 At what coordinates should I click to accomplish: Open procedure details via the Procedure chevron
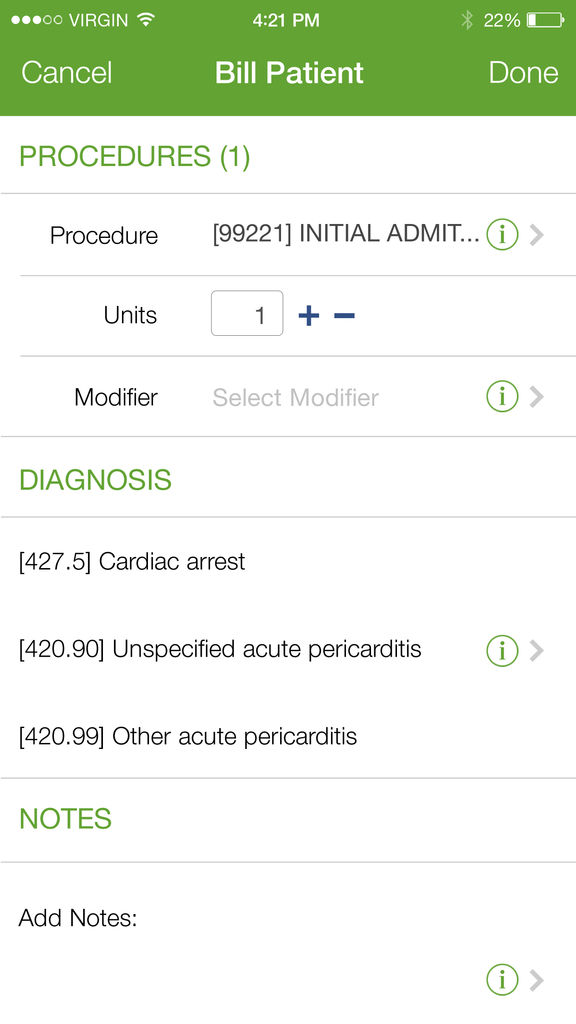[537, 235]
